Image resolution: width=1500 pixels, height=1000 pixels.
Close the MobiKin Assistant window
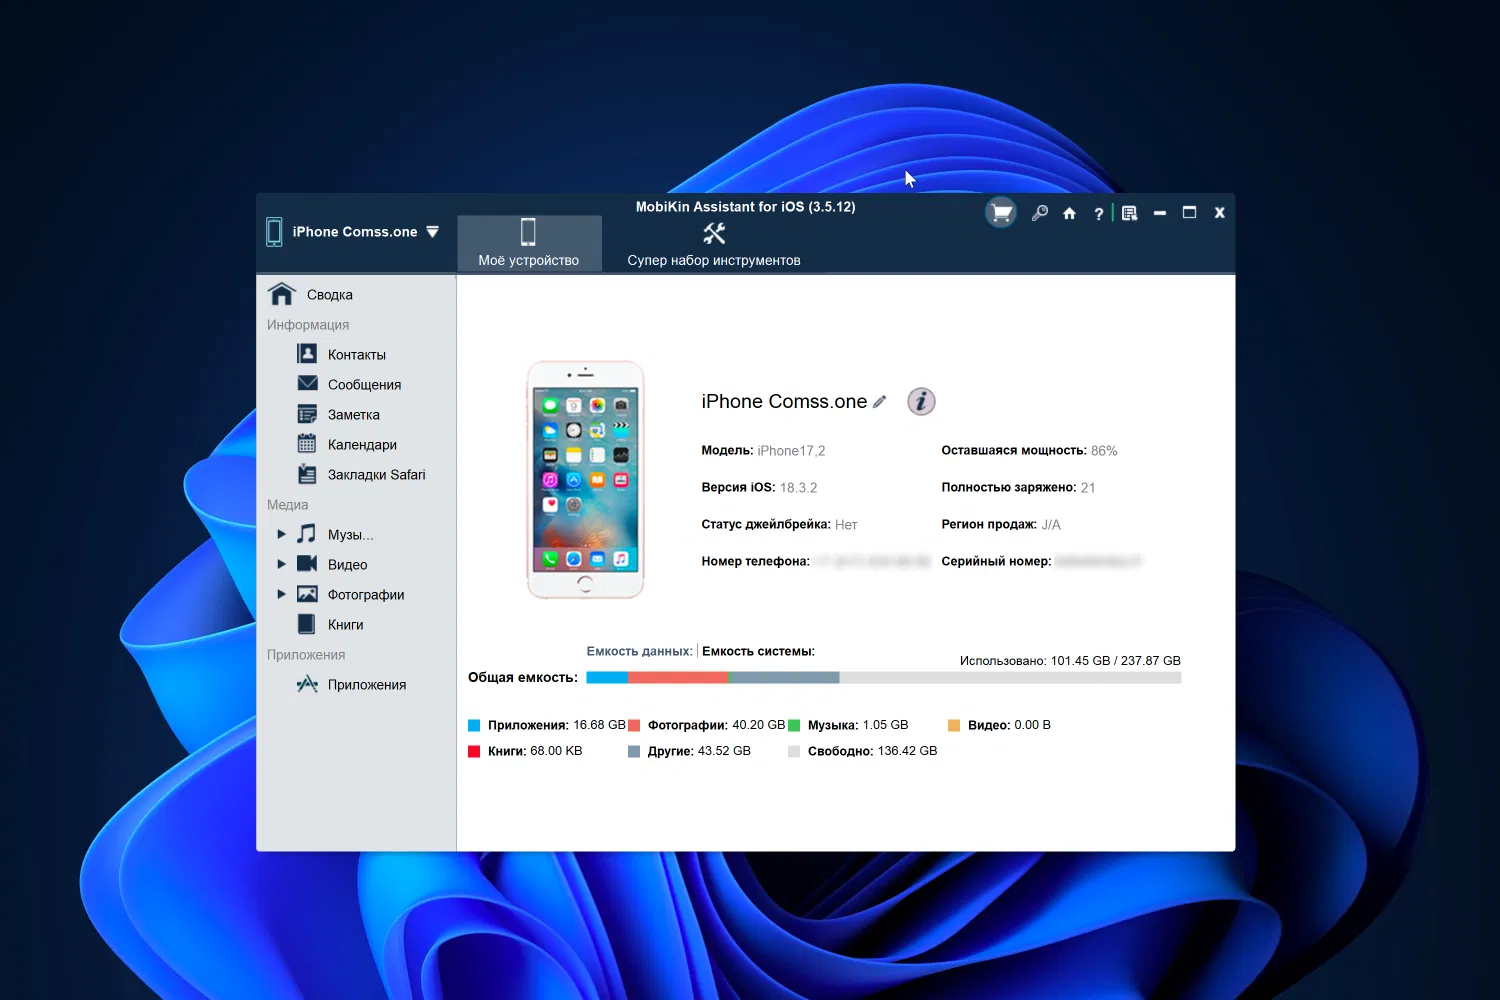pyautogui.click(x=1219, y=213)
